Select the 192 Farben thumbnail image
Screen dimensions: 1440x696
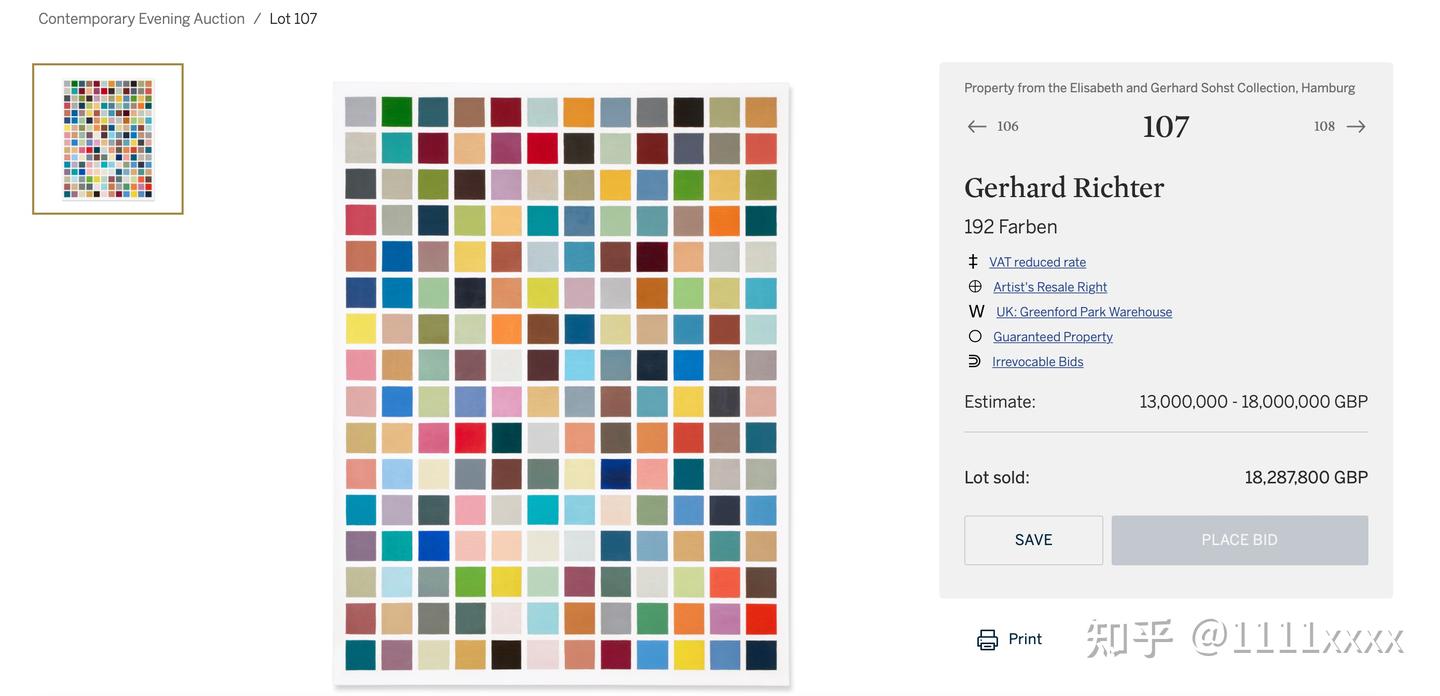pos(108,139)
